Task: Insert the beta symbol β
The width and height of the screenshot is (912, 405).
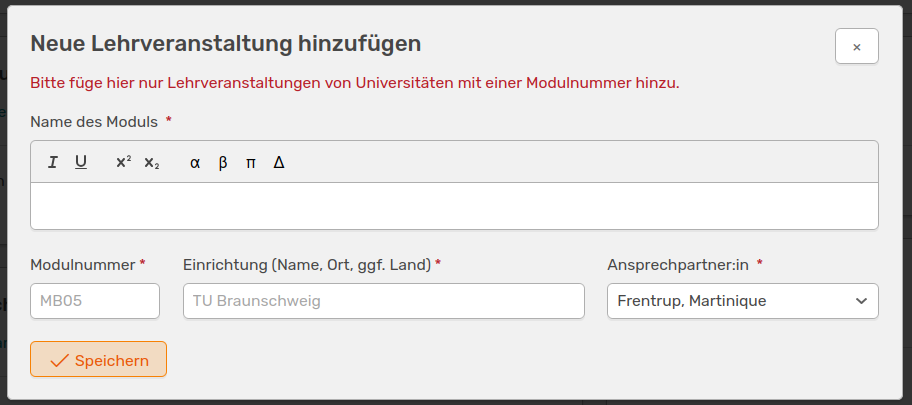Action: pyautogui.click(x=223, y=162)
